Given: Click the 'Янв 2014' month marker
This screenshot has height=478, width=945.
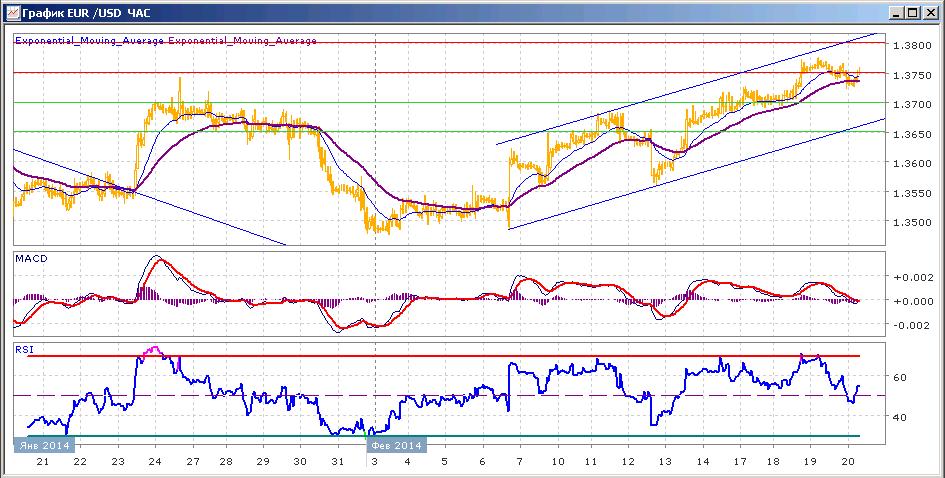Looking at the screenshot, I should (x=45, y=445).
